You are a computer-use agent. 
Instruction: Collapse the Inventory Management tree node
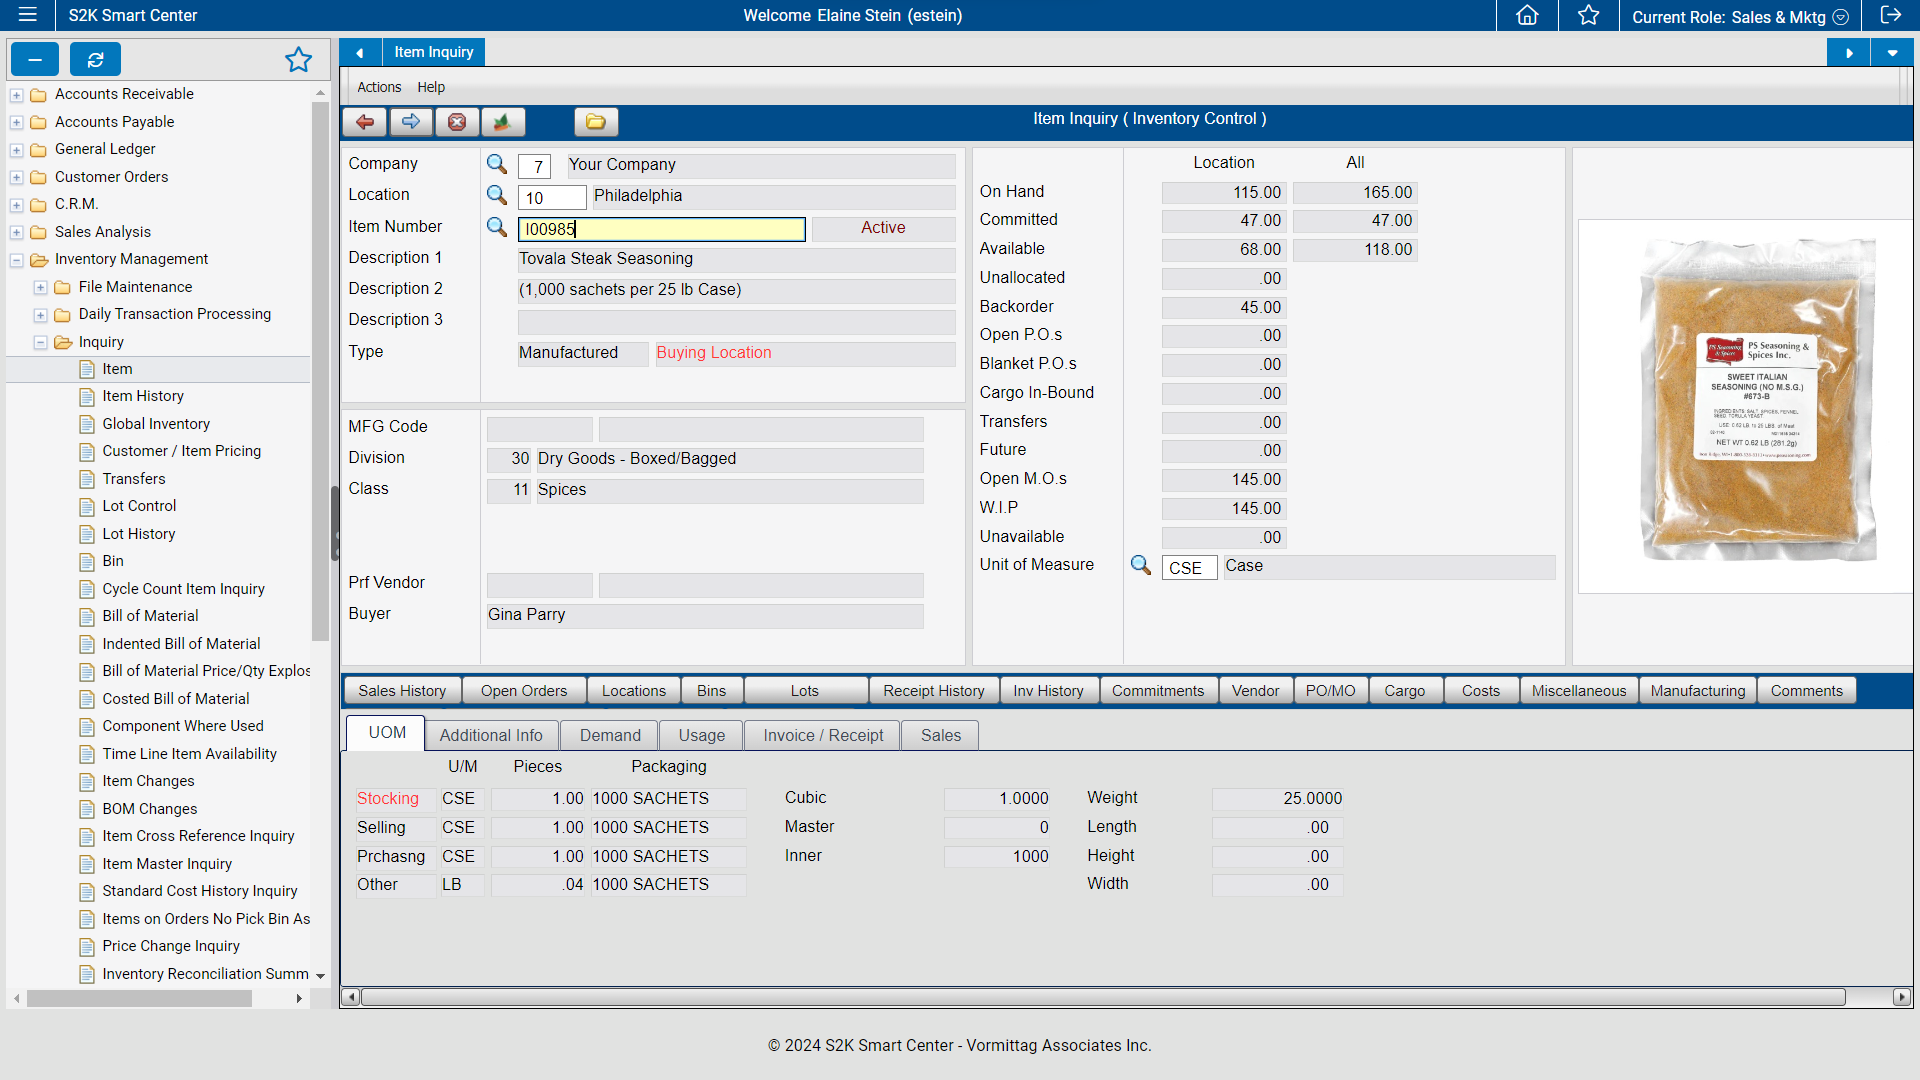click(x=16, y=259)
